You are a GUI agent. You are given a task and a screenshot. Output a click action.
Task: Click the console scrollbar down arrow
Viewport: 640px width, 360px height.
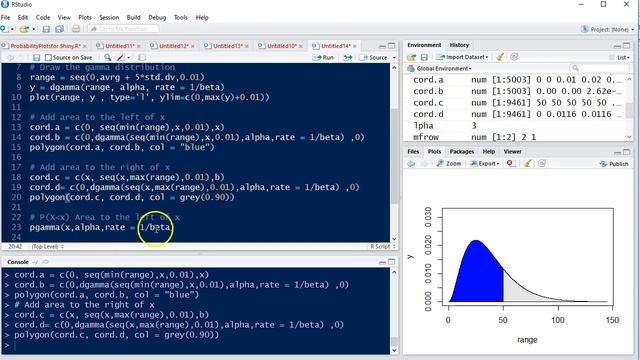394,350
